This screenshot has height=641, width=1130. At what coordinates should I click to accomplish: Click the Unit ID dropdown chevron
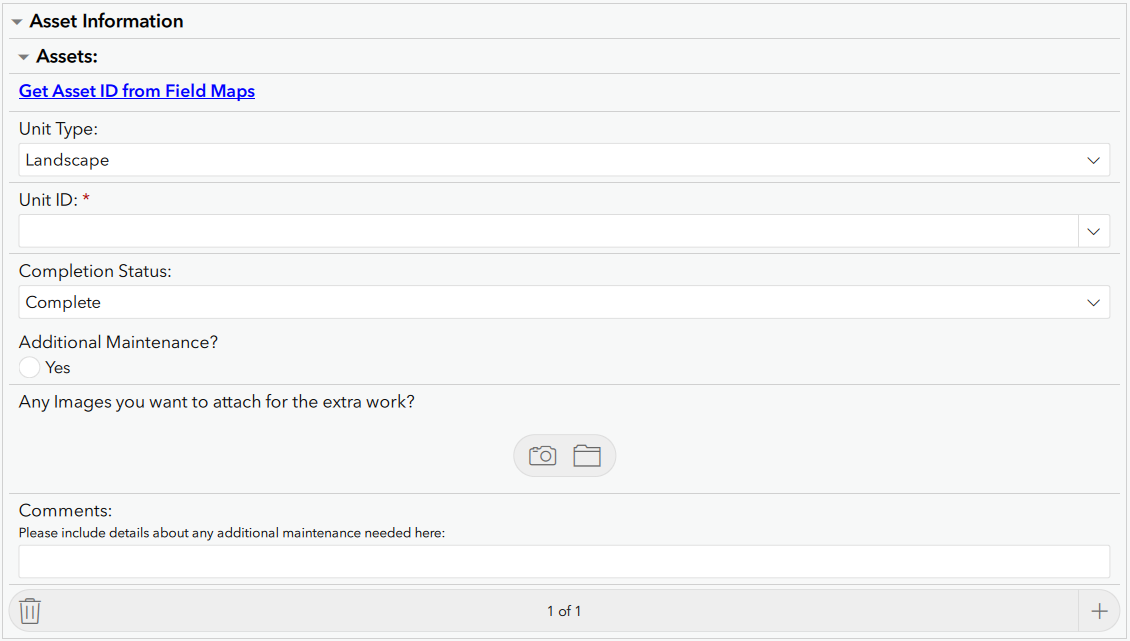pyautogui.click(x=1093, y=231)
